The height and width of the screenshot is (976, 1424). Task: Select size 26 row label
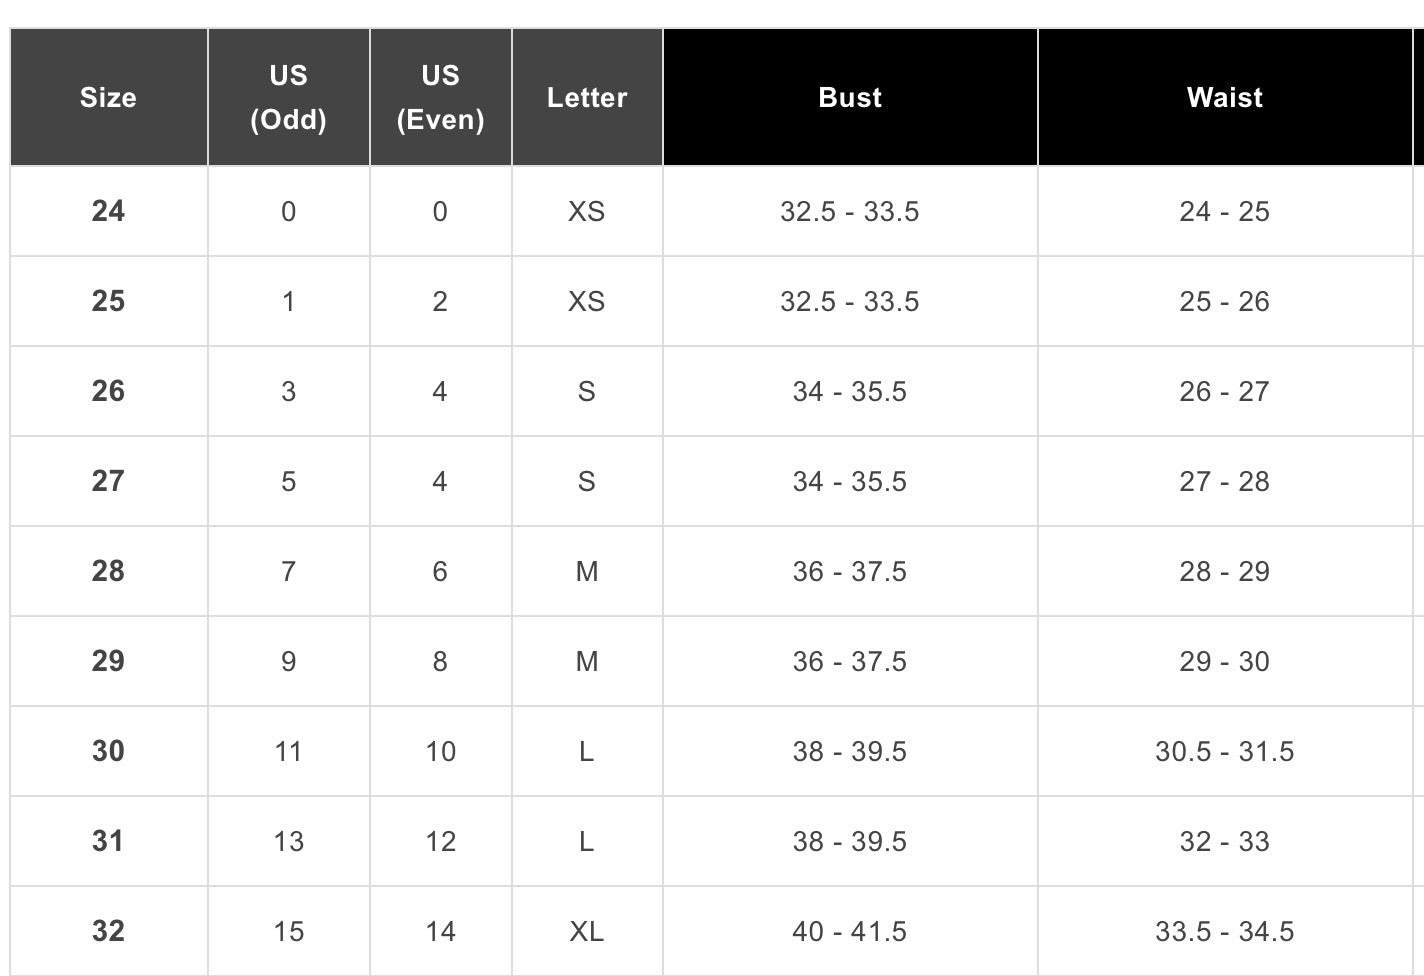pos(108,391)
